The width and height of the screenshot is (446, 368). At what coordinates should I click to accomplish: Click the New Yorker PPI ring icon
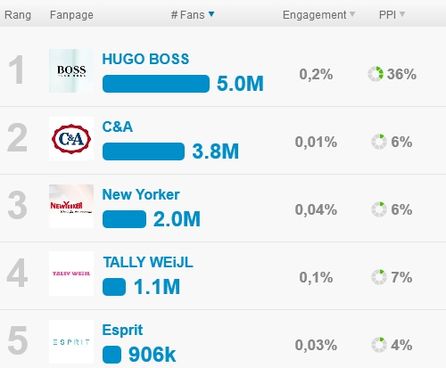(x=379, y=209)
